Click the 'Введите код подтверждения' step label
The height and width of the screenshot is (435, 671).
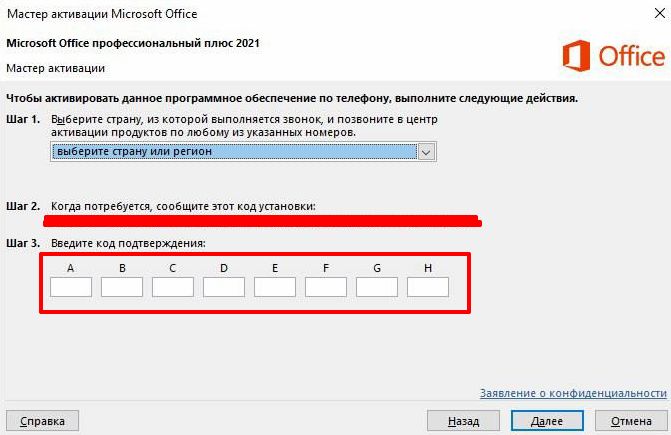click(128, 243)
